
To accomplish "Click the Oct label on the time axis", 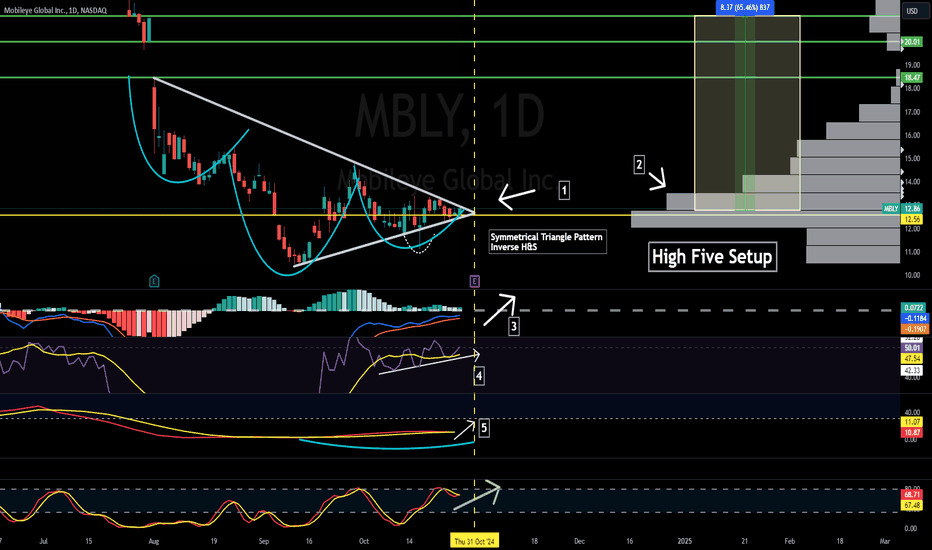I will coord(364,541).
